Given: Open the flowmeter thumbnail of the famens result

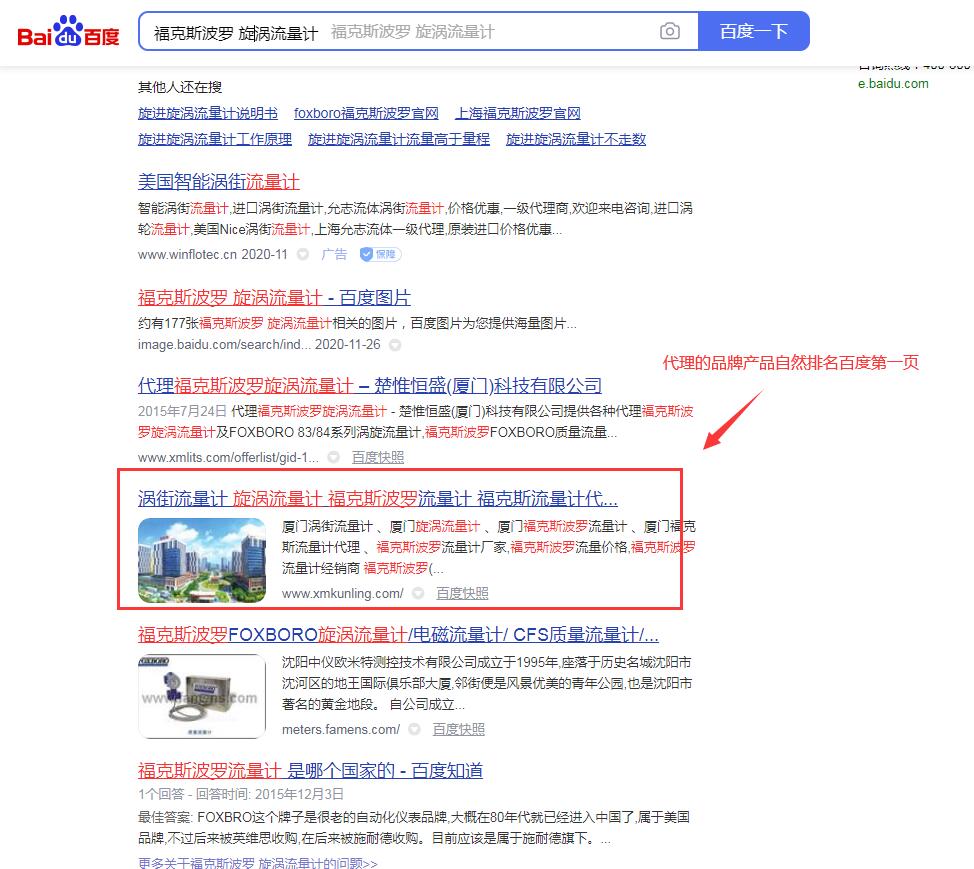Looking at the screenshot, I should pos(202,696).
